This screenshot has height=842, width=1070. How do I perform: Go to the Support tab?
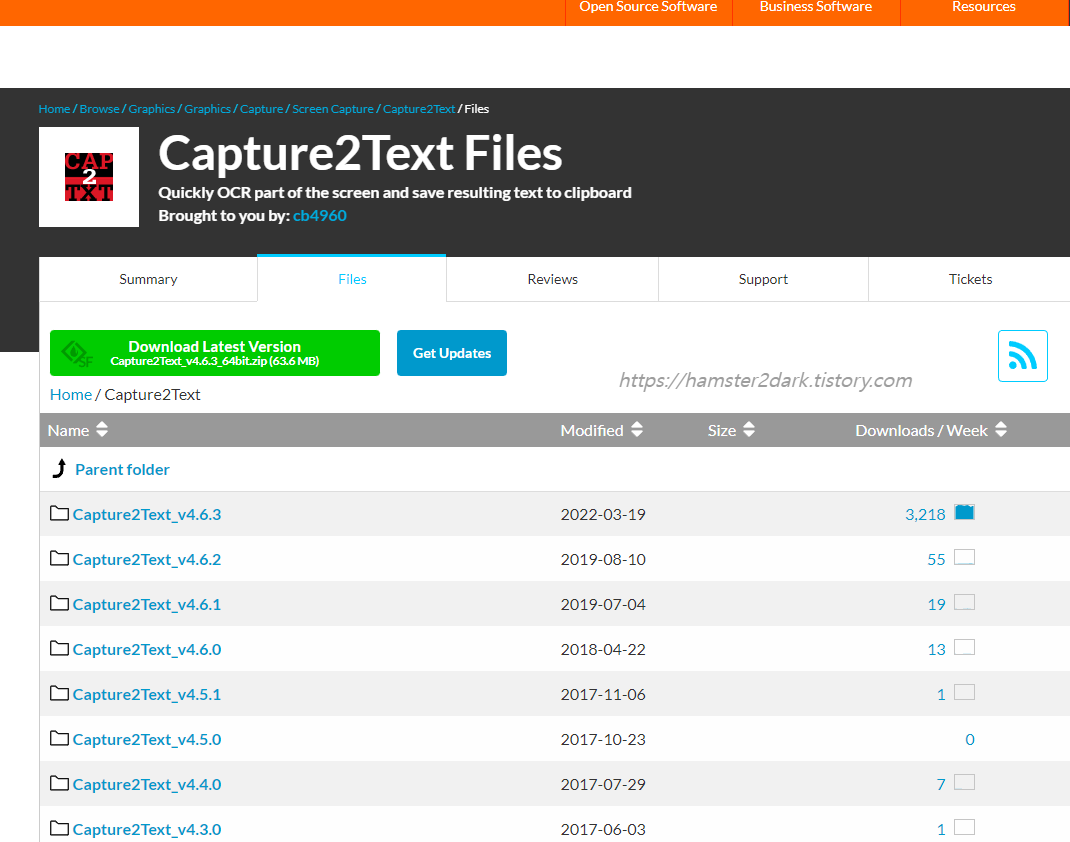coord(763,279)
